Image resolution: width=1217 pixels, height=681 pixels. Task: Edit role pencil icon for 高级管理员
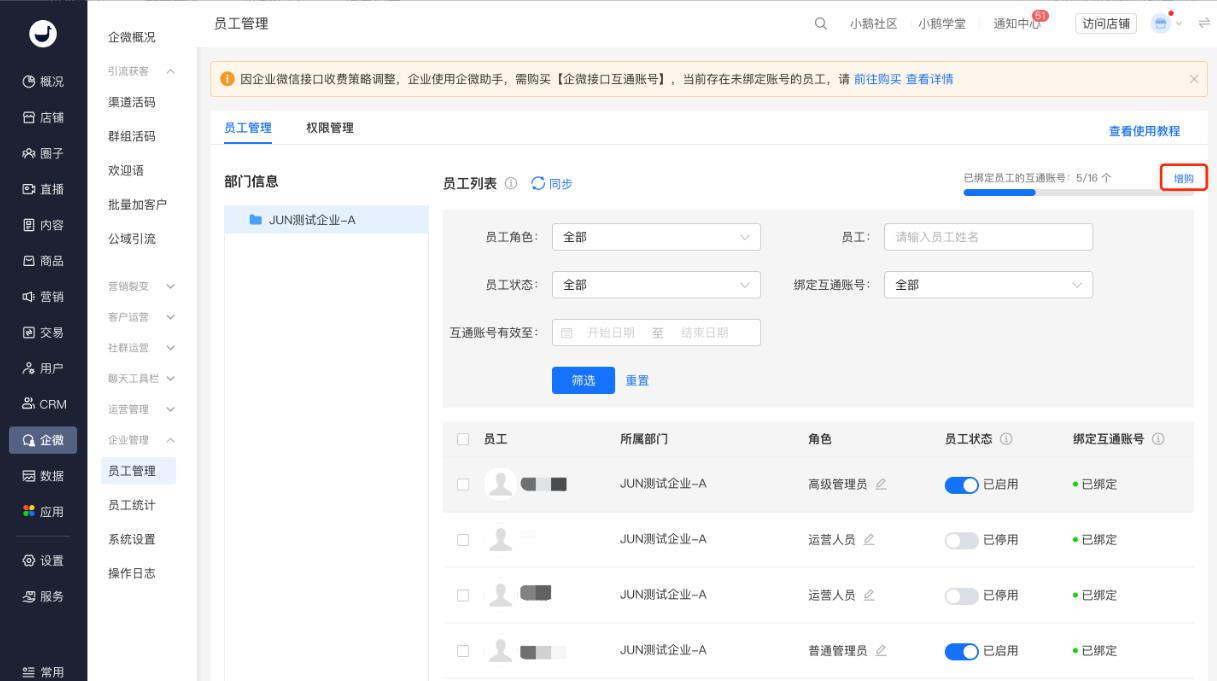click(x=881, y=484)
